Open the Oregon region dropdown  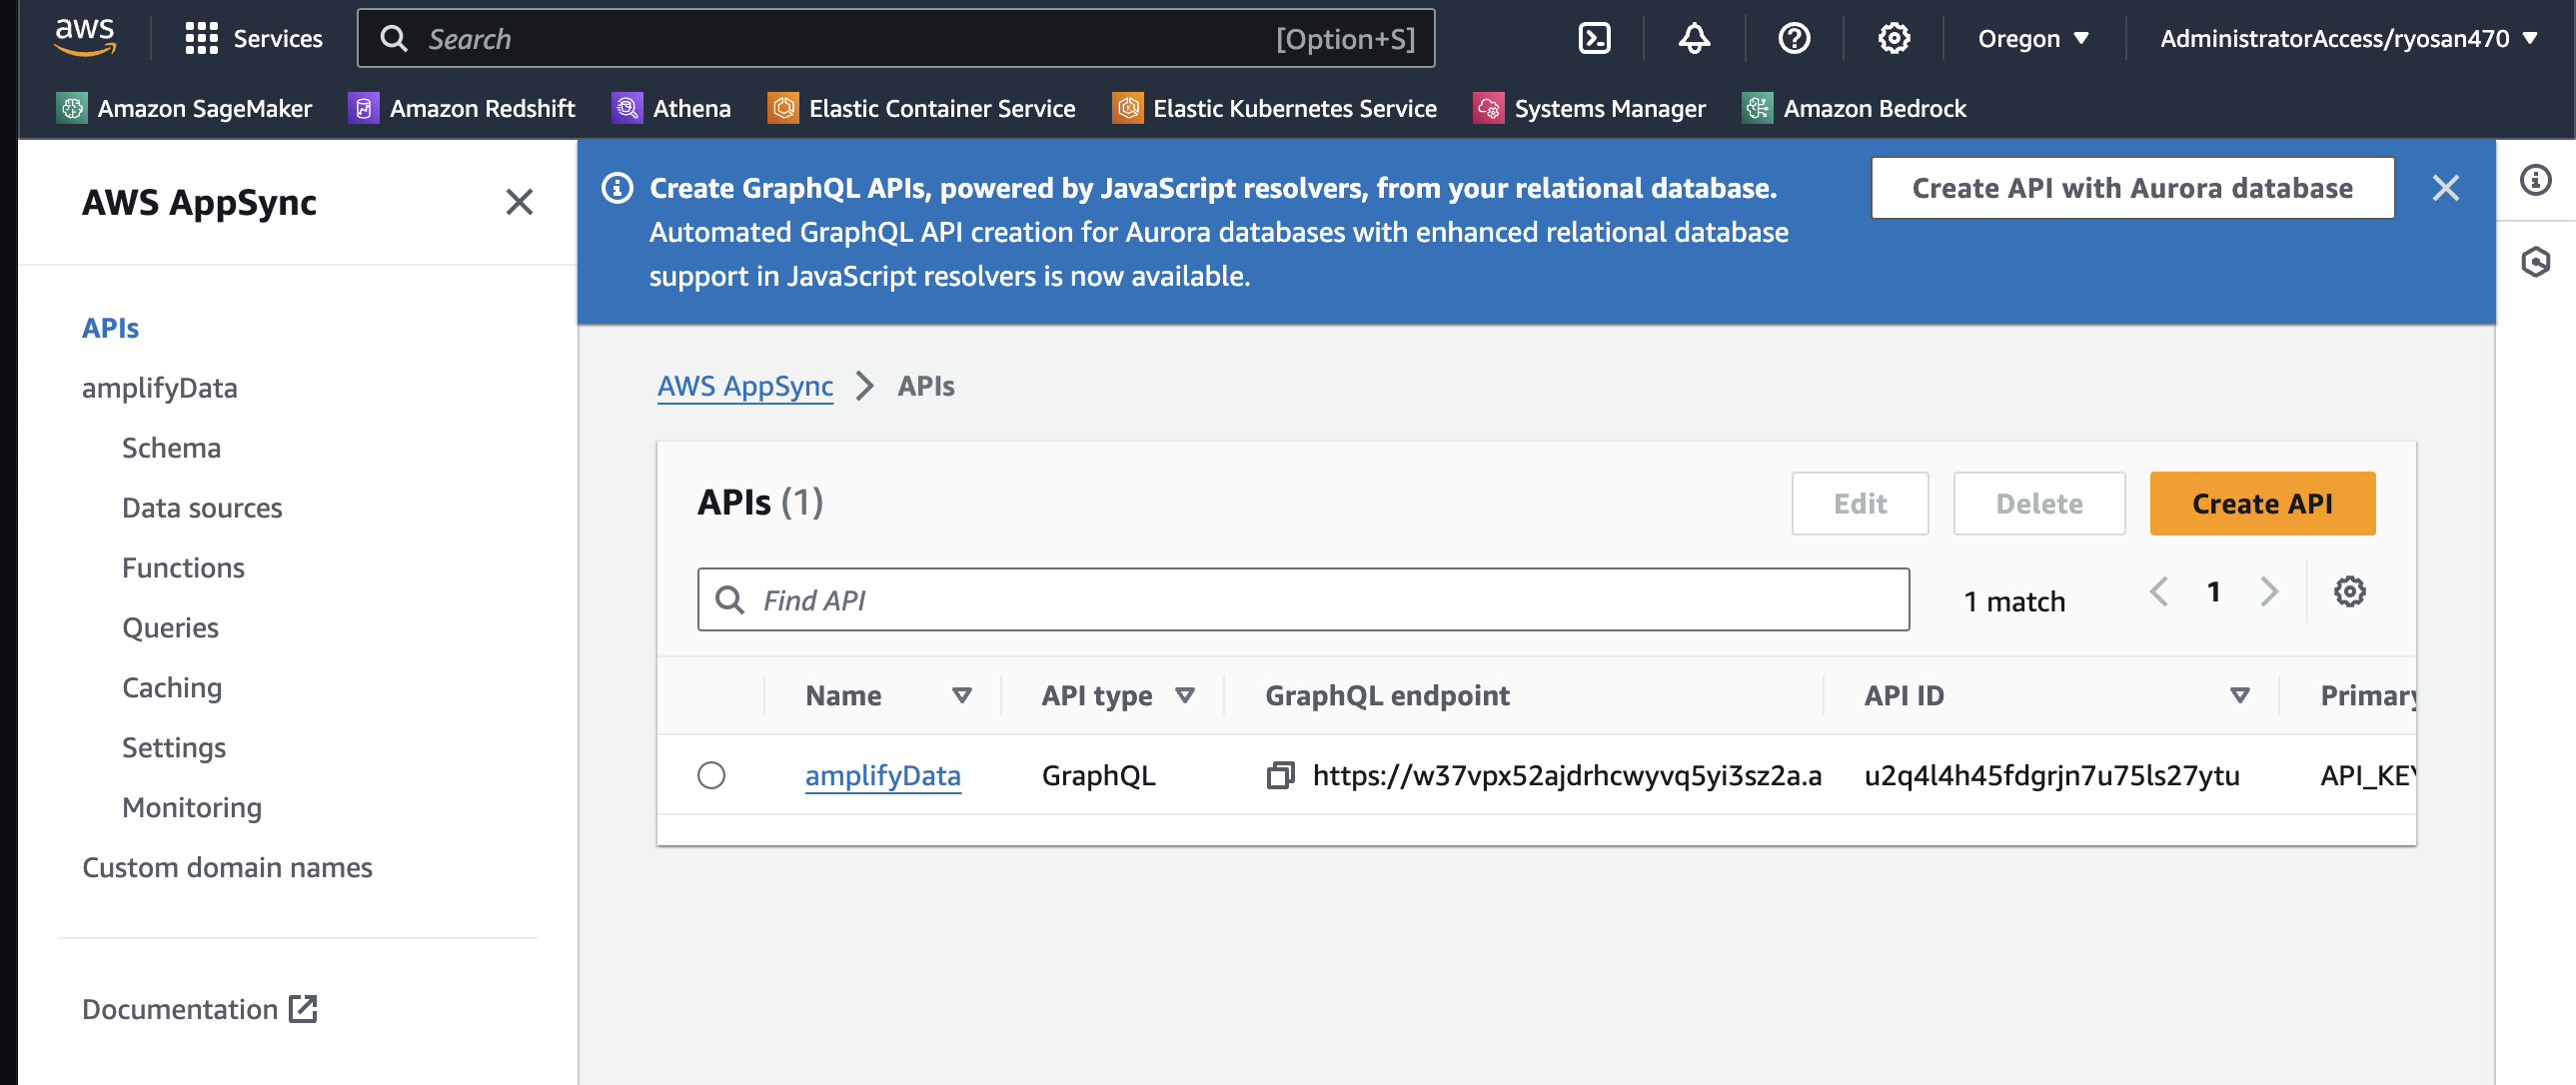pyautogui.click(x=2033, y=38)
